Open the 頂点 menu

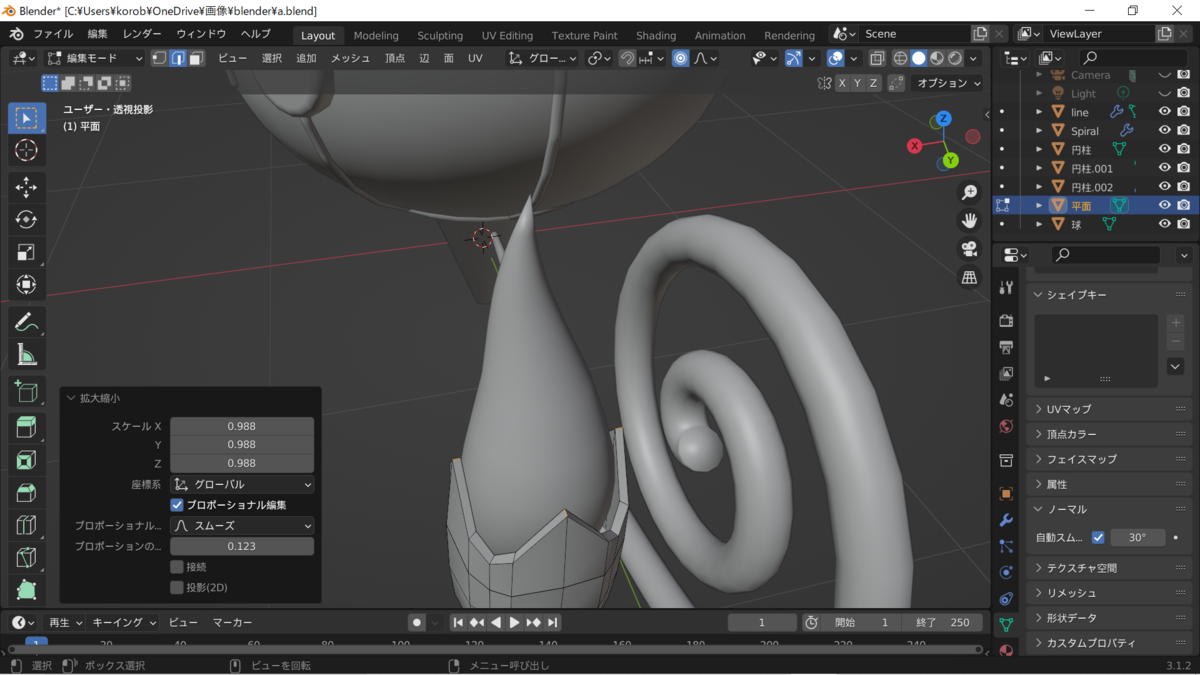point(395,58)
